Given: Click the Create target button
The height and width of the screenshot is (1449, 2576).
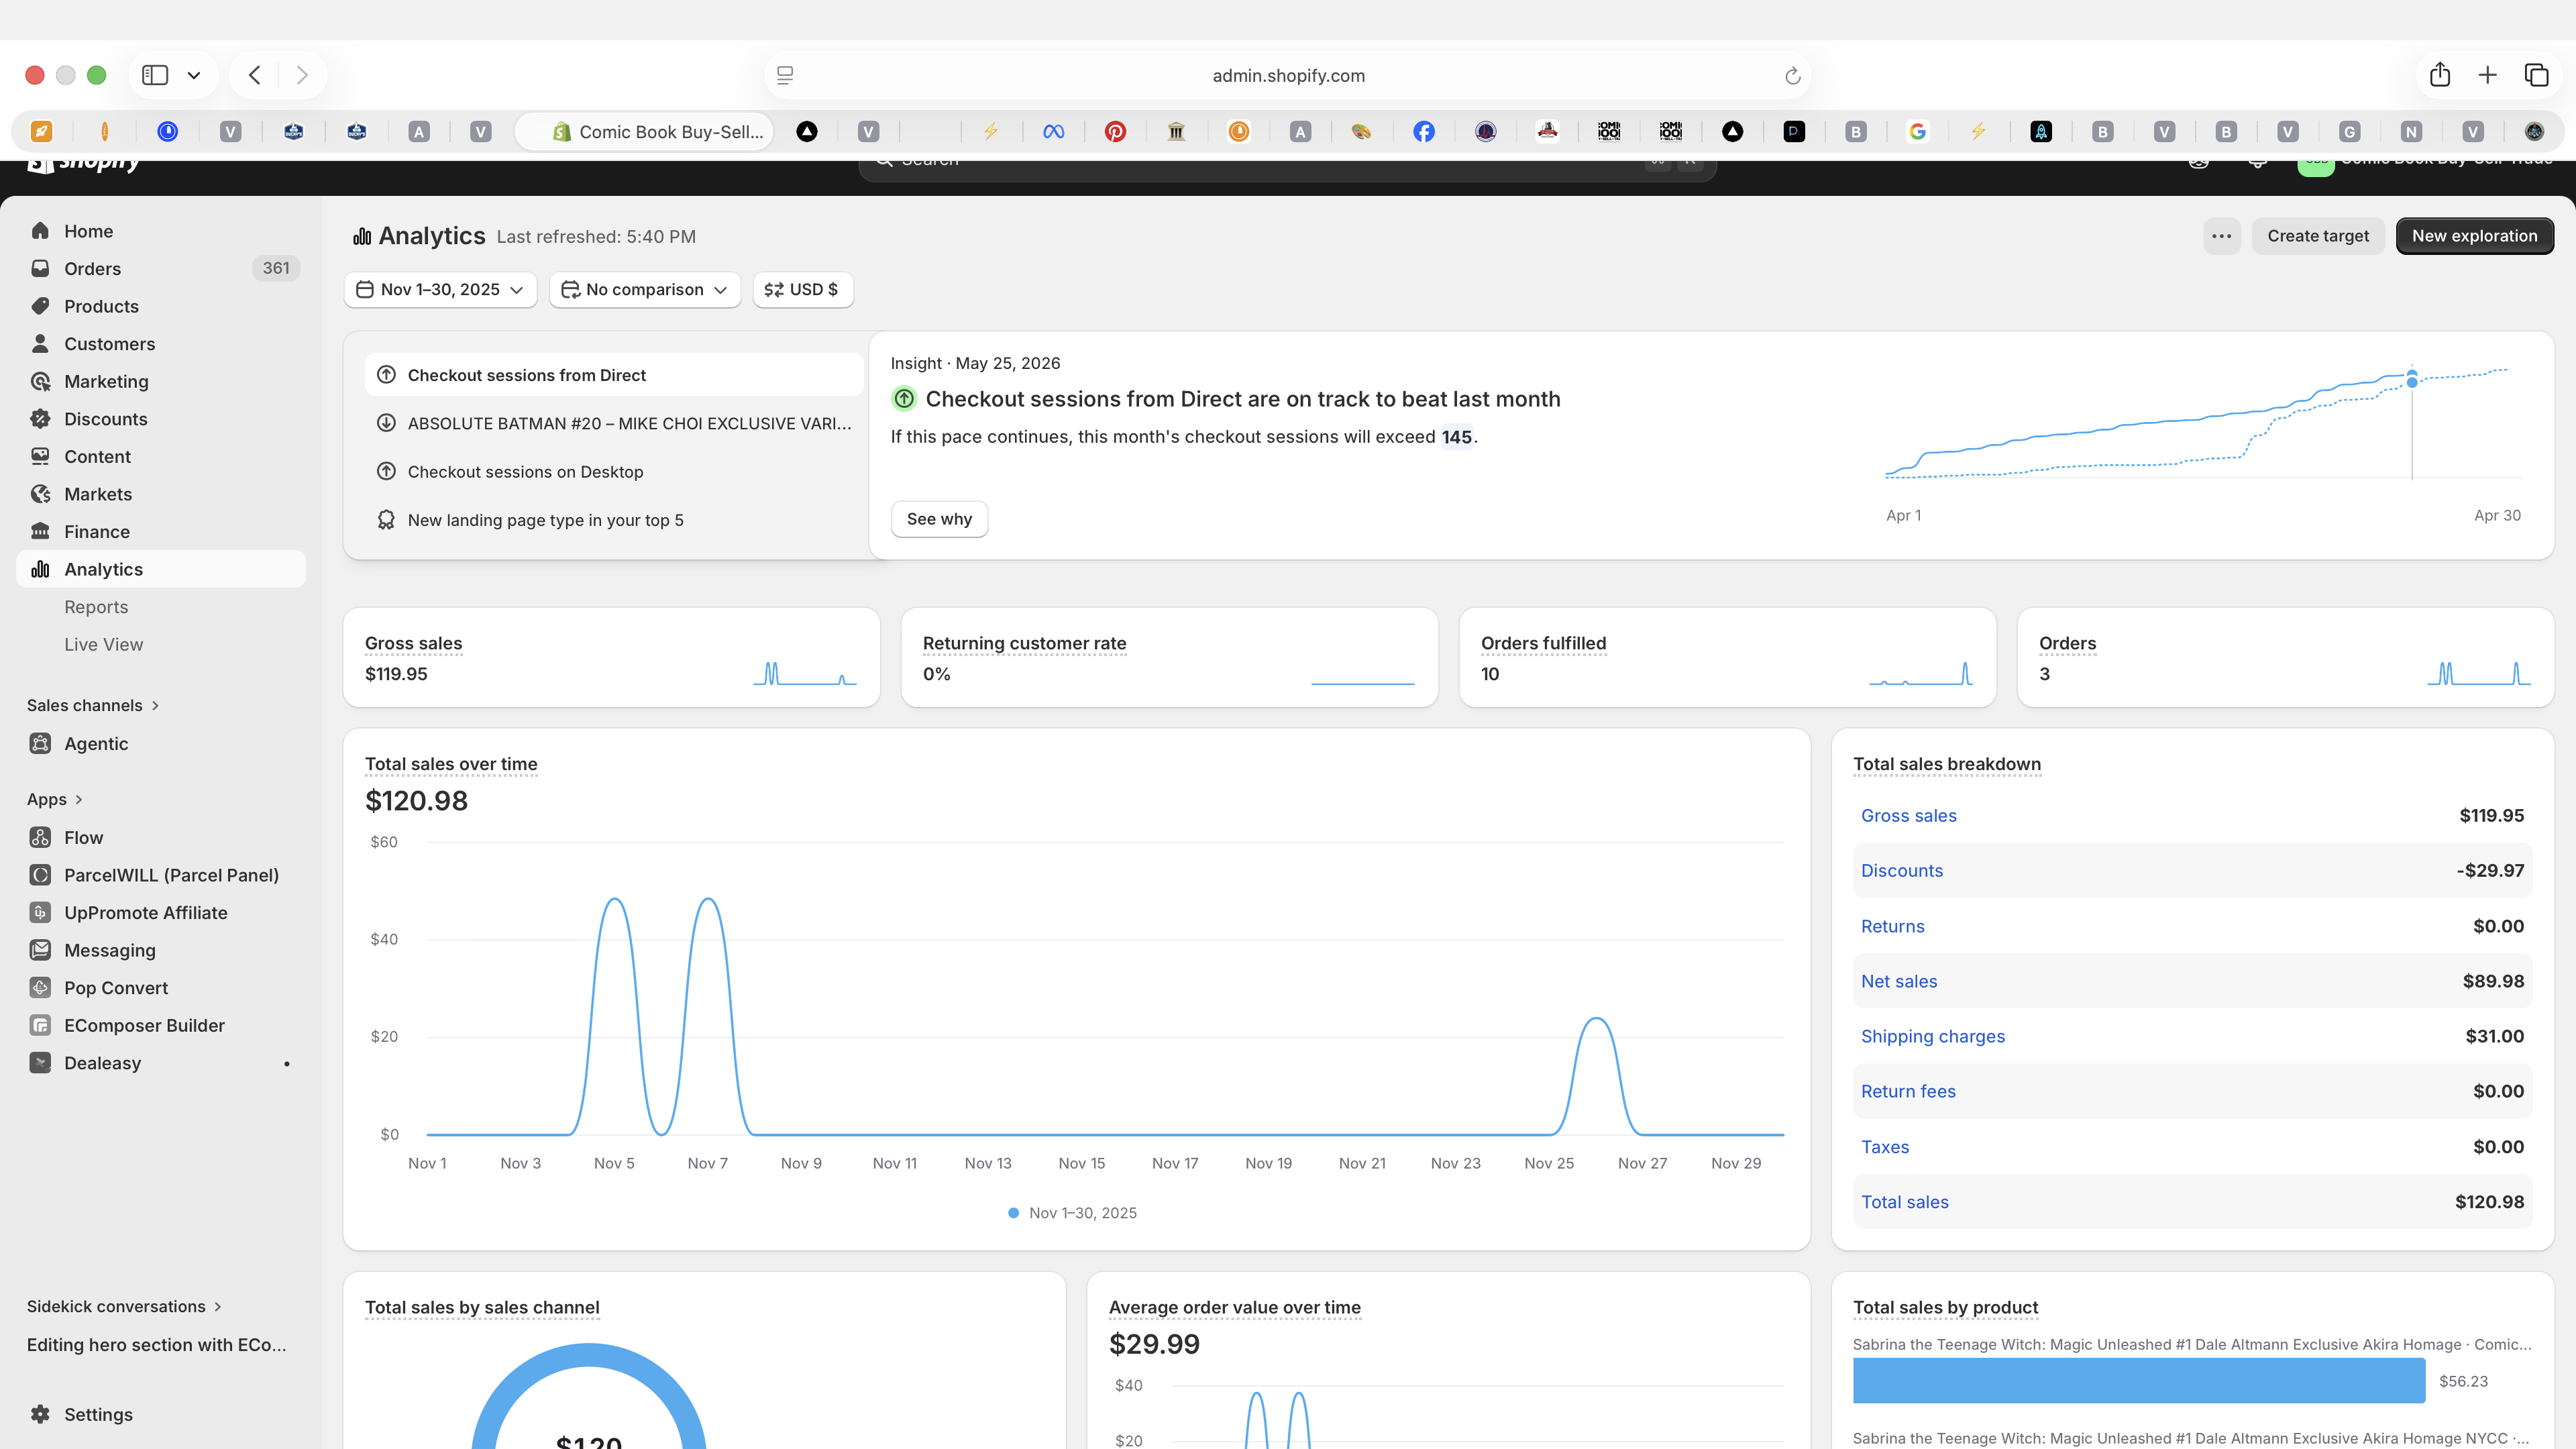Looking at the screenshot, I should tap(2318, 236).
